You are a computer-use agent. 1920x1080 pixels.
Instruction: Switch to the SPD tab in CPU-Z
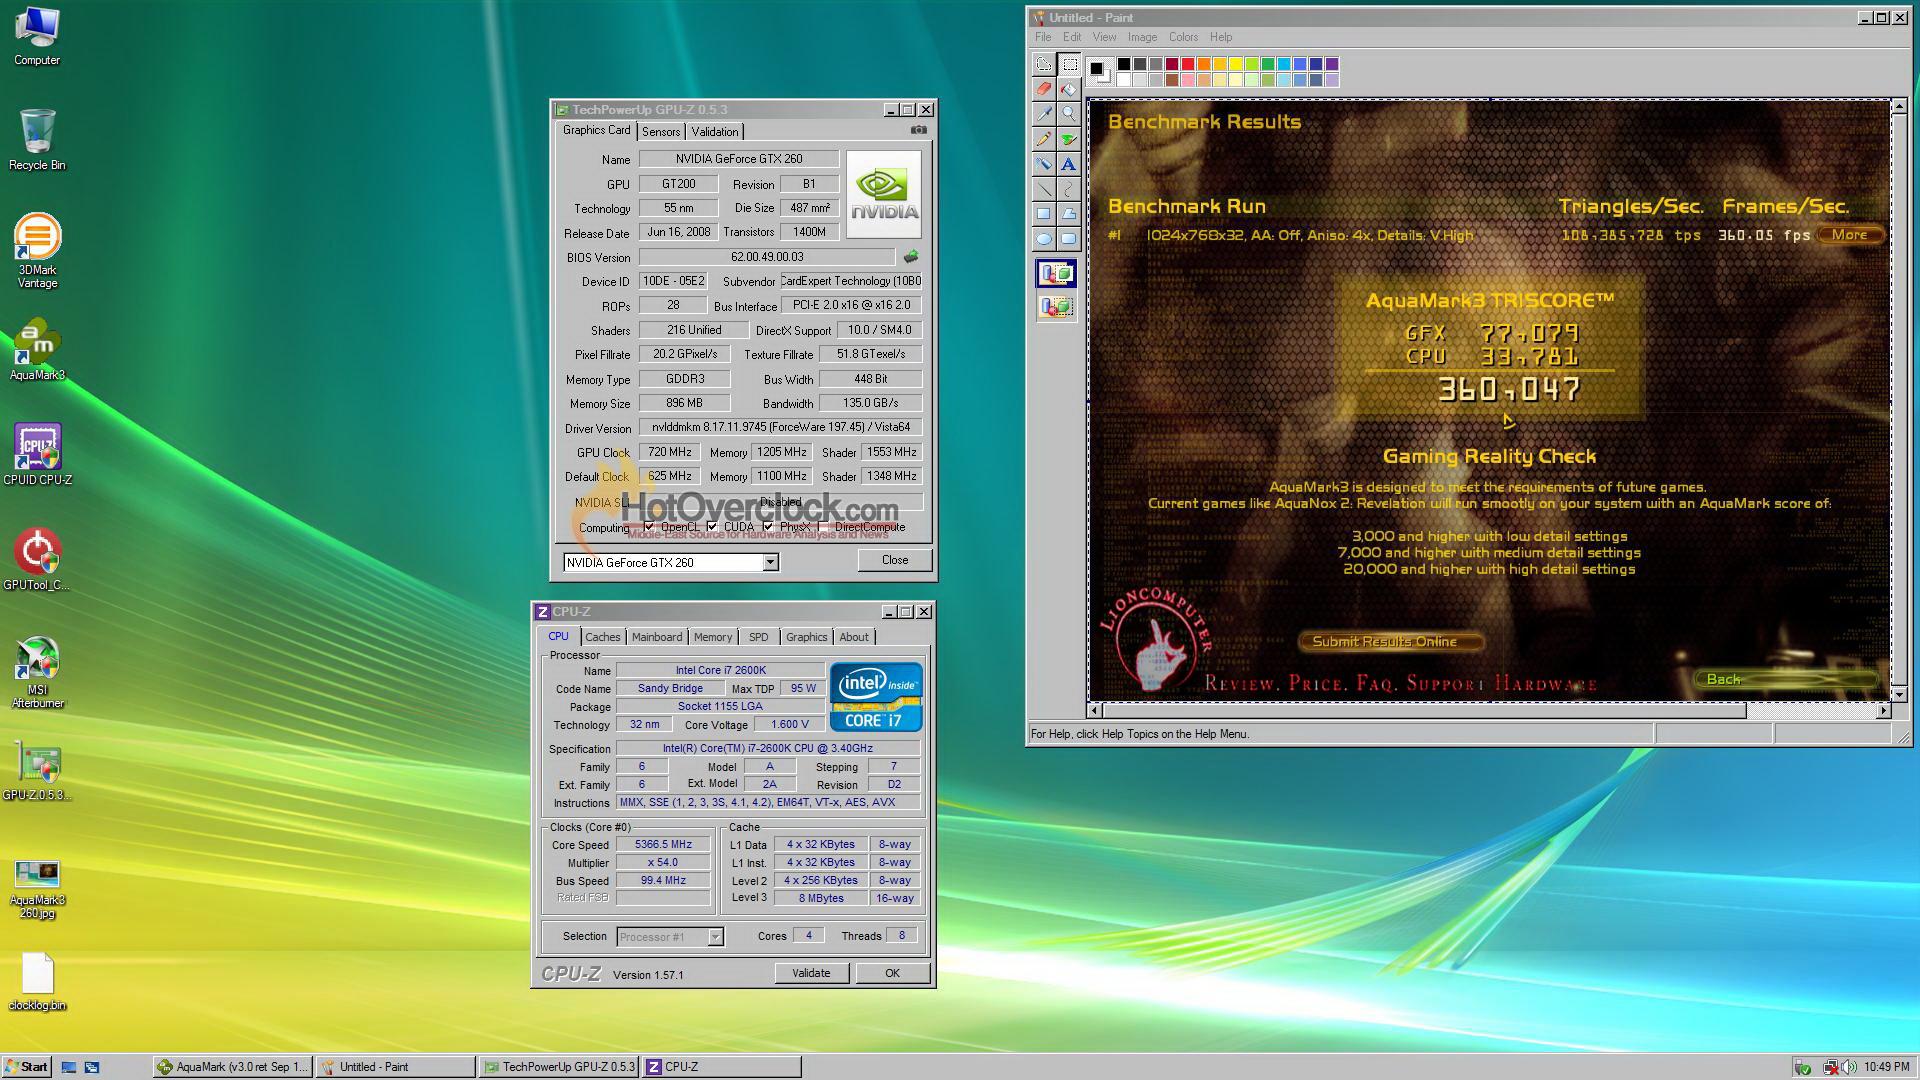(759, 637)
